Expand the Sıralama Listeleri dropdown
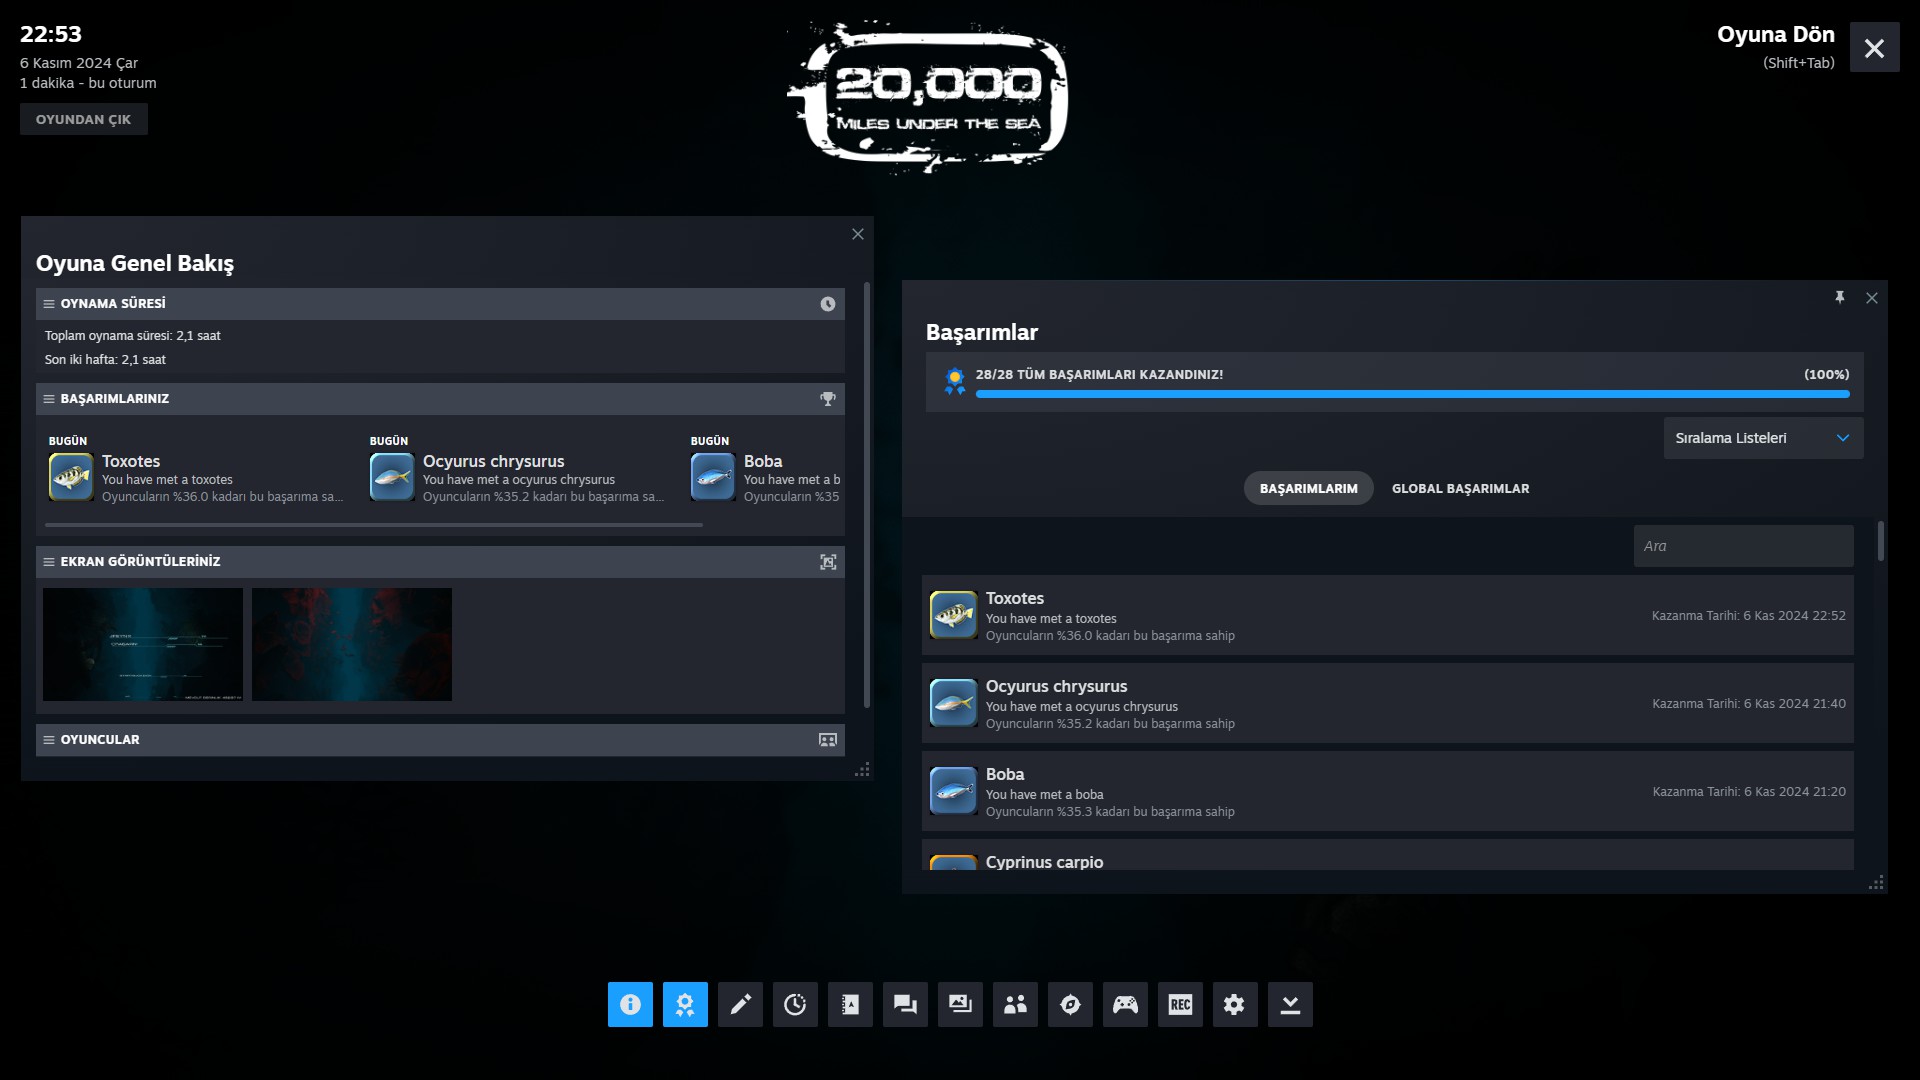The image size is (1920, 1080). tap(1763, 438)
